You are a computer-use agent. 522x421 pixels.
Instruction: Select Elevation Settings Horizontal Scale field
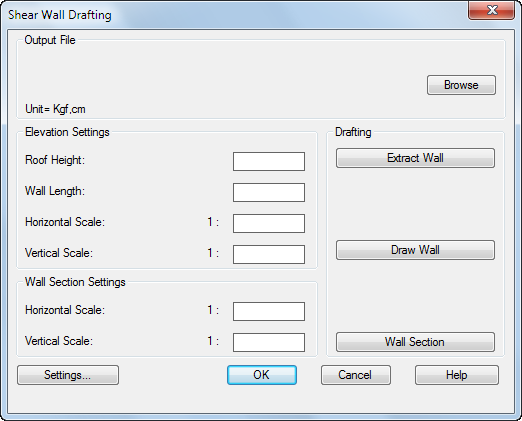(269, 223)
